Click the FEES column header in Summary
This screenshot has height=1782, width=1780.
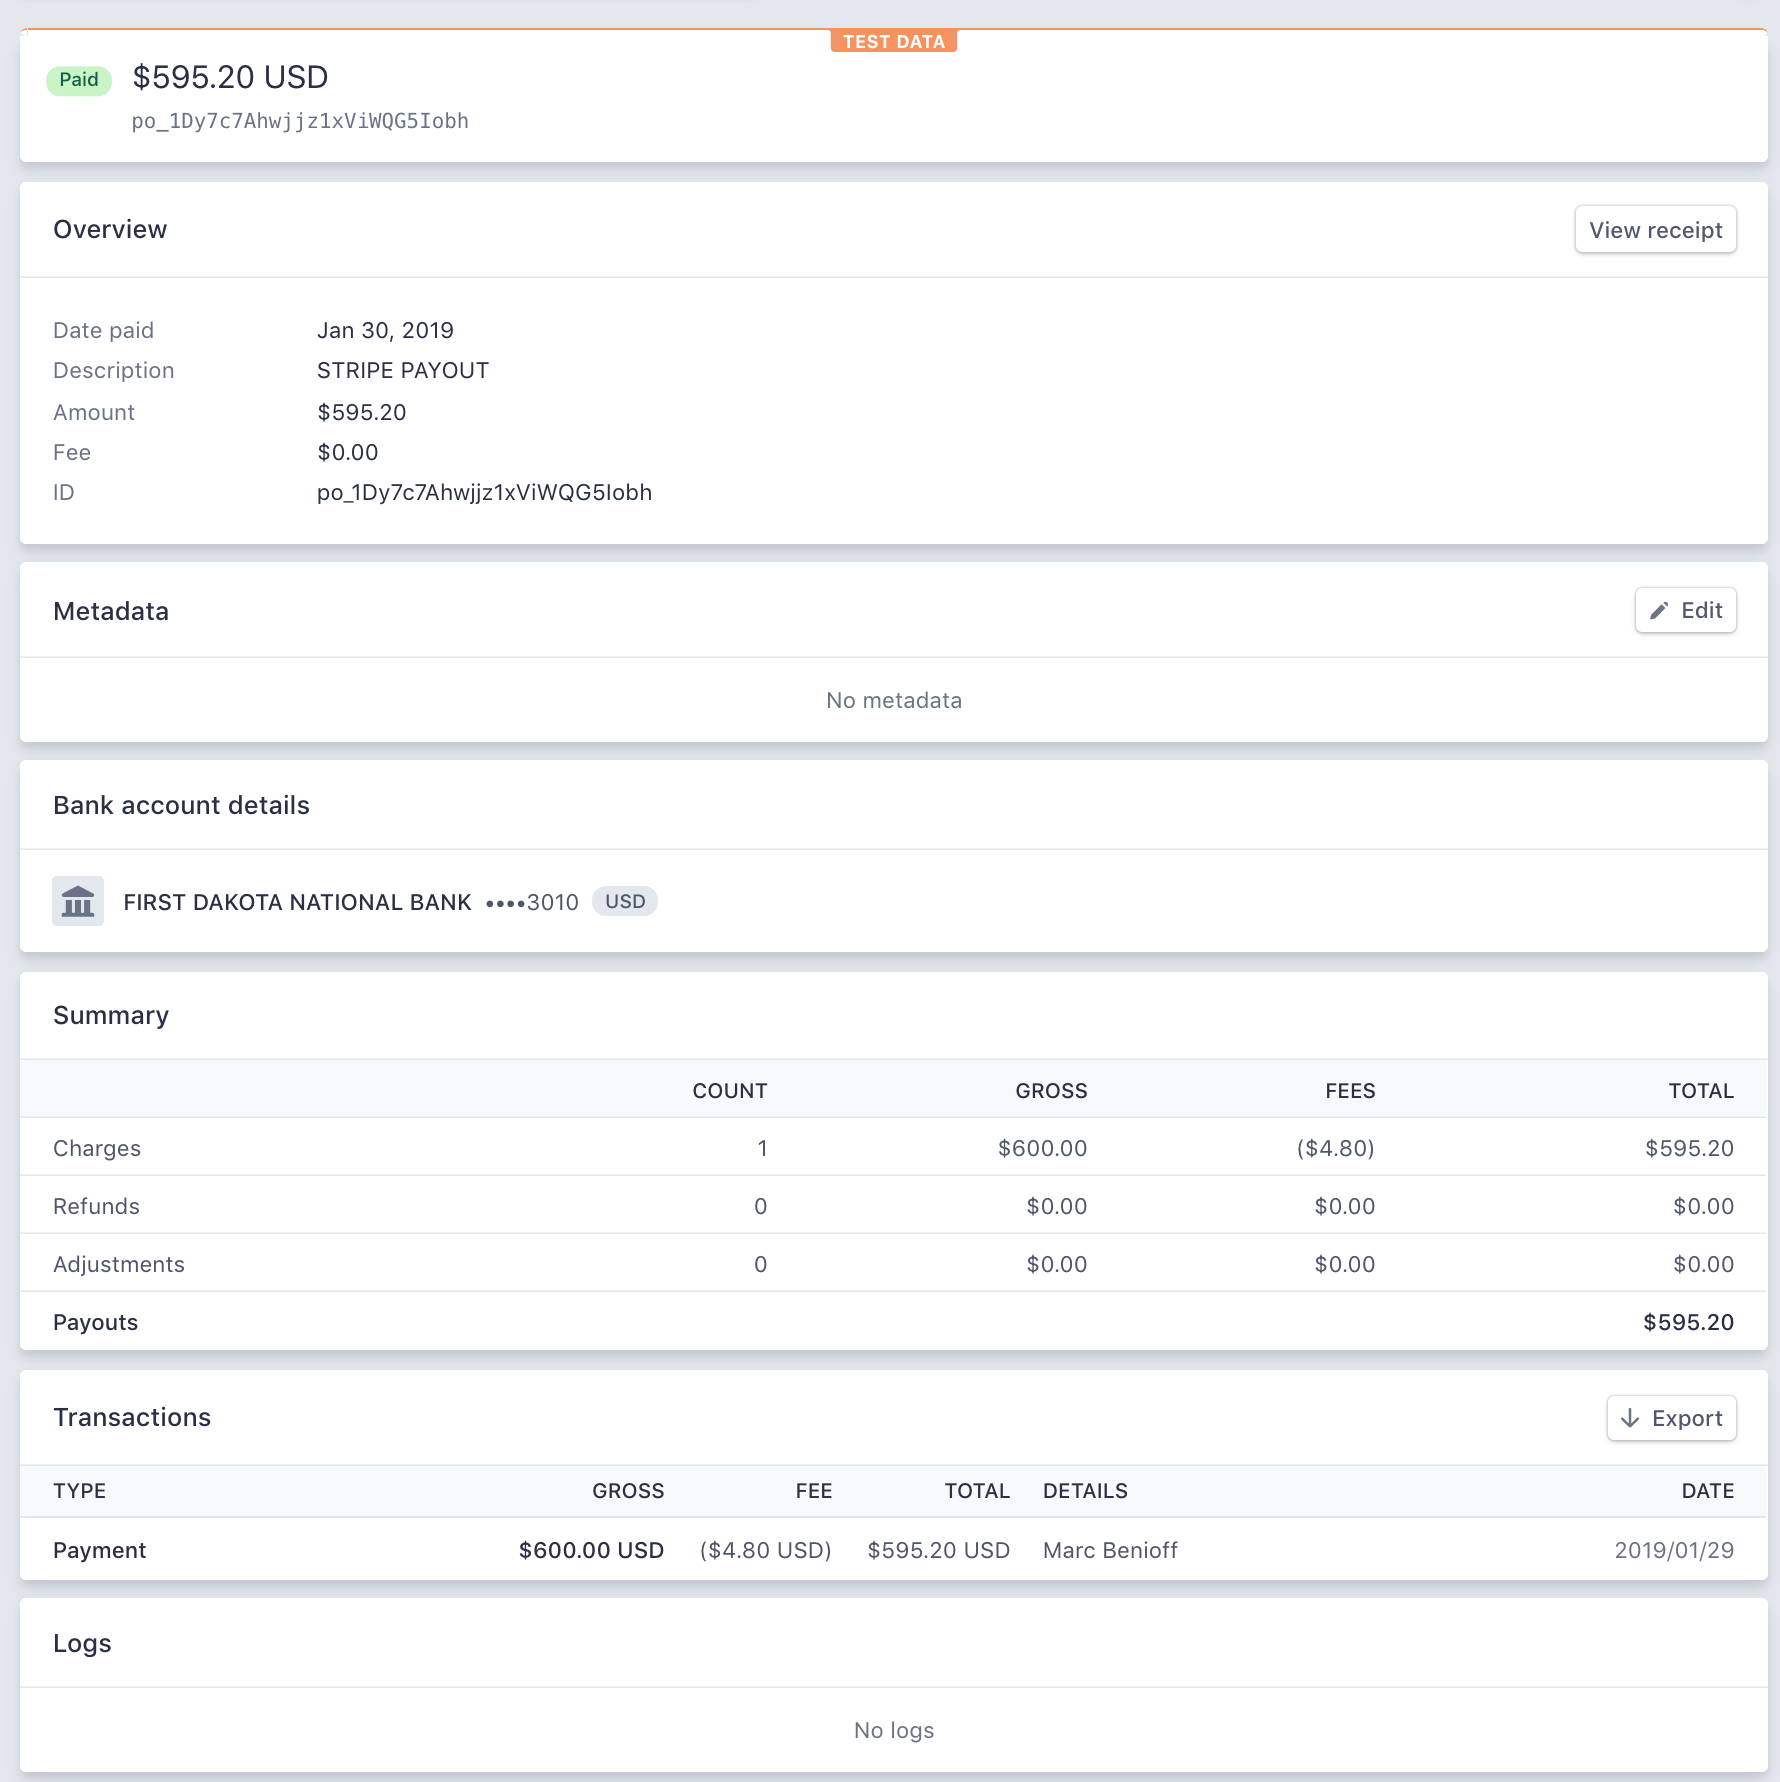[1350, 1091]
